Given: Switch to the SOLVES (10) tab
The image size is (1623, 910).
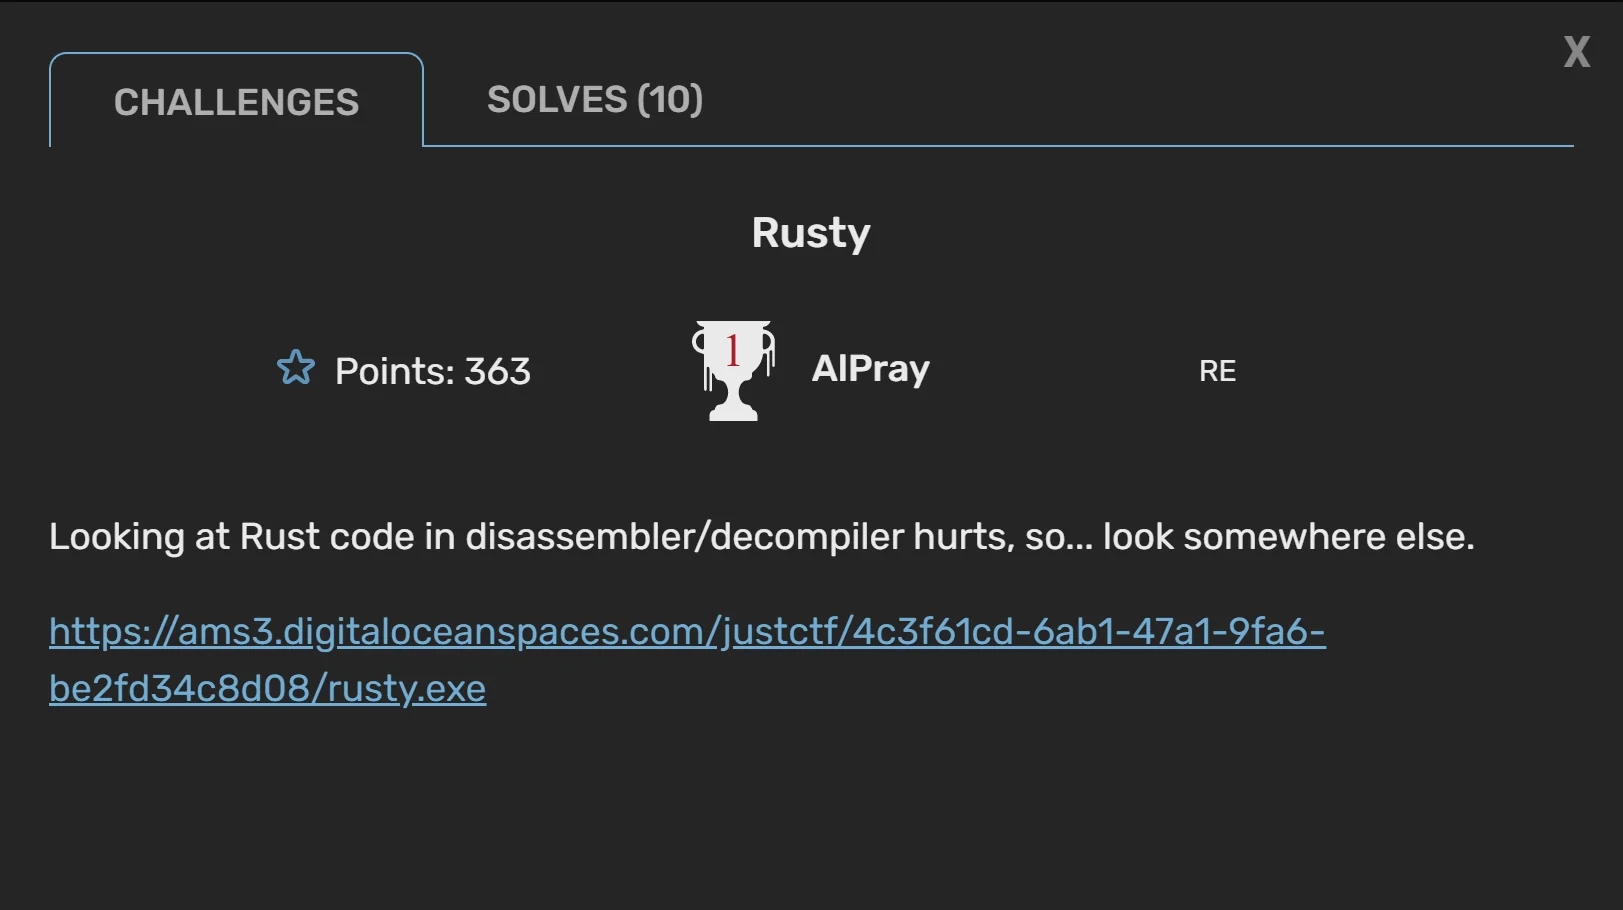Looking at the screenshot, I should tap(595, 100).
